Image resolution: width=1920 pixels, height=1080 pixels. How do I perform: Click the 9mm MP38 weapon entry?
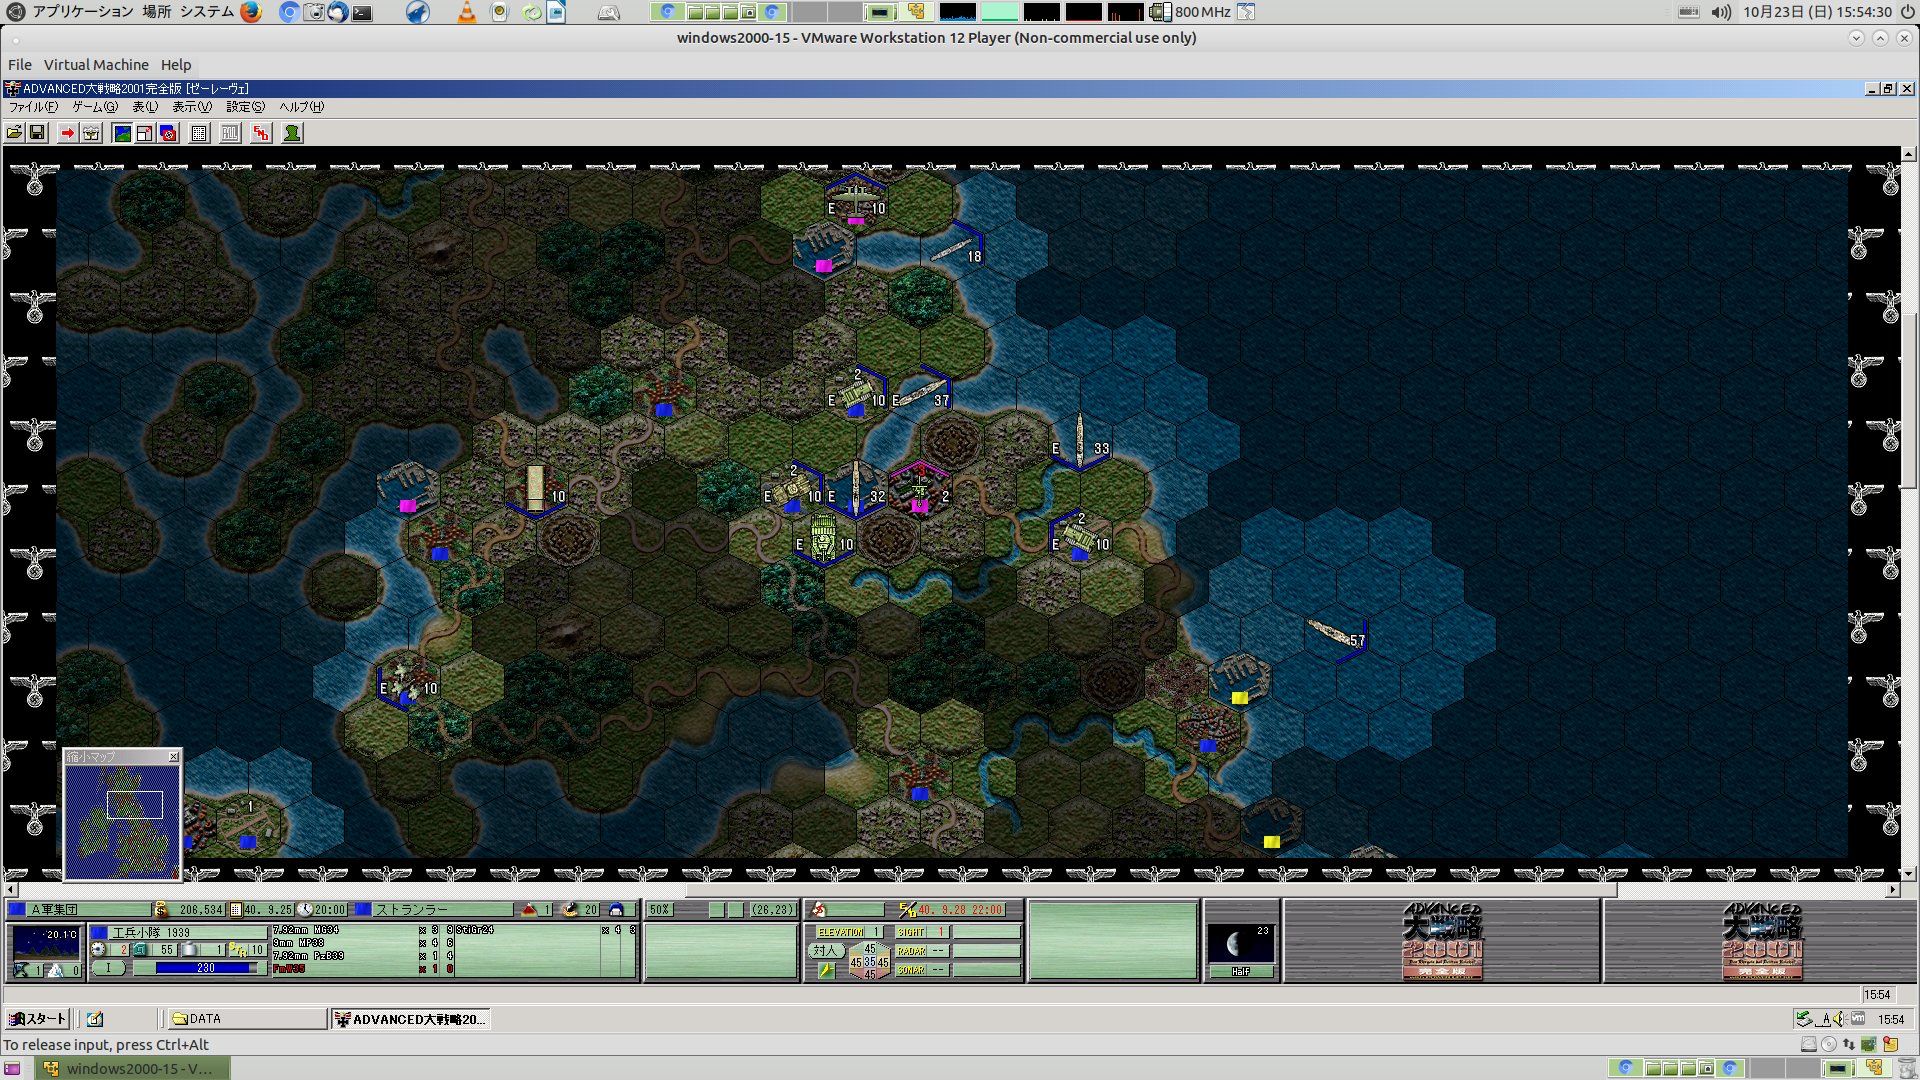299,943
